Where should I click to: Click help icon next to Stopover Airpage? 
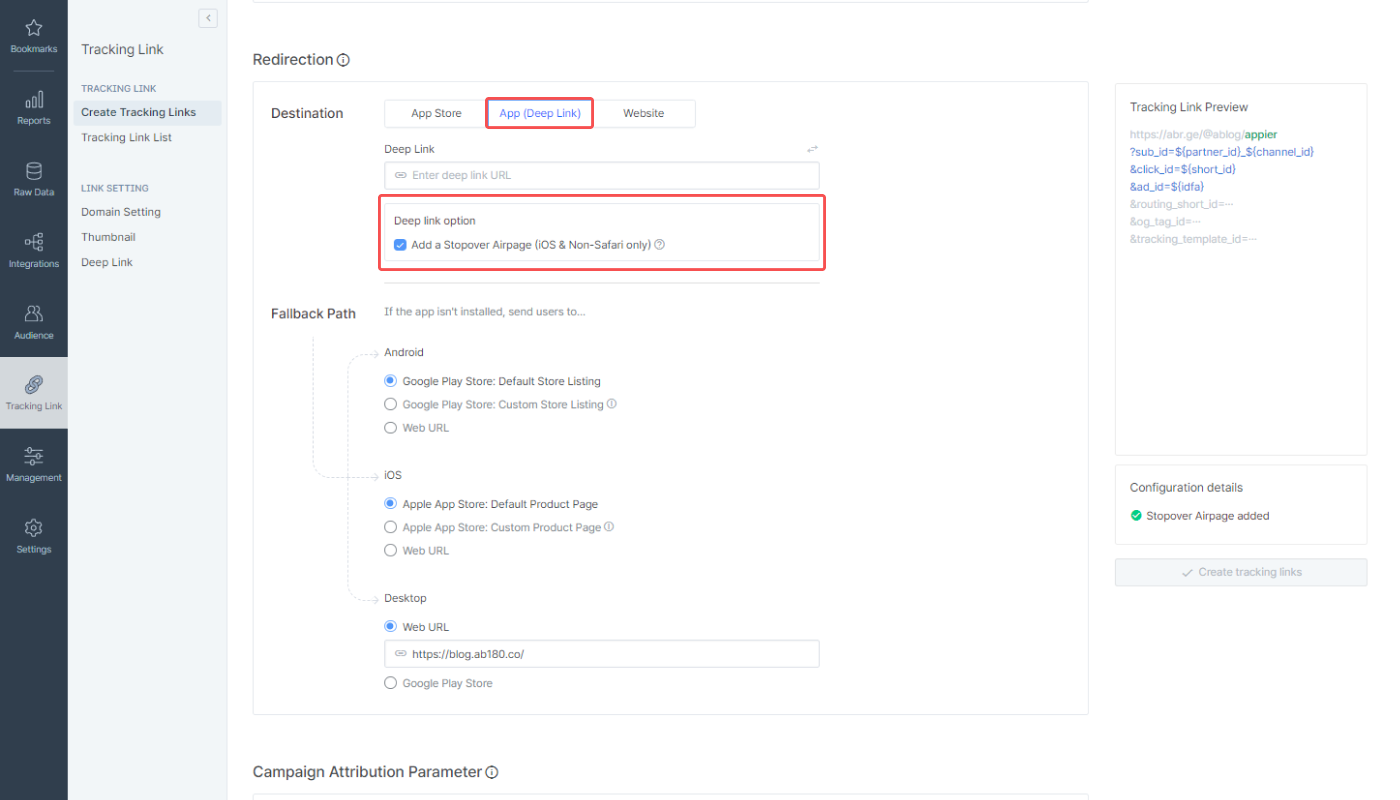point(660,245)
